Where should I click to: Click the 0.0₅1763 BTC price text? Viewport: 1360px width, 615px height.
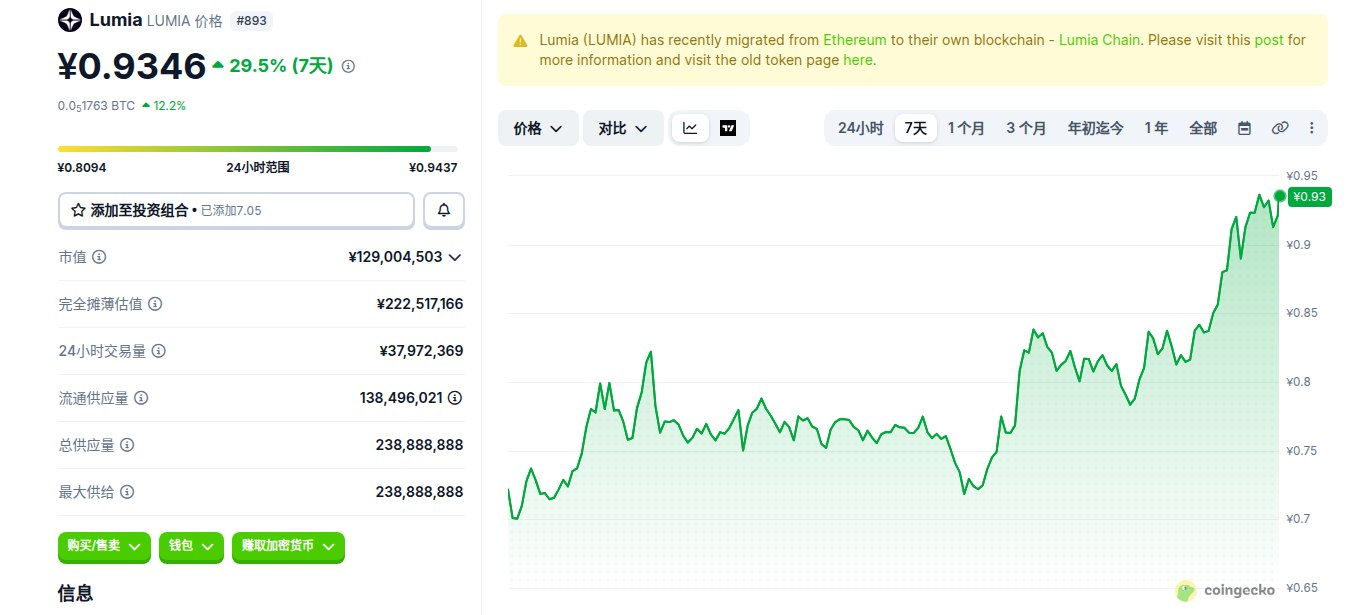point(96,105)
